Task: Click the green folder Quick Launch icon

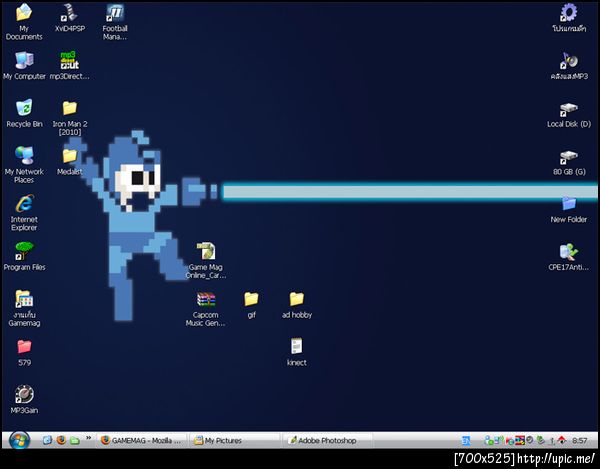Action: point(75,441)
